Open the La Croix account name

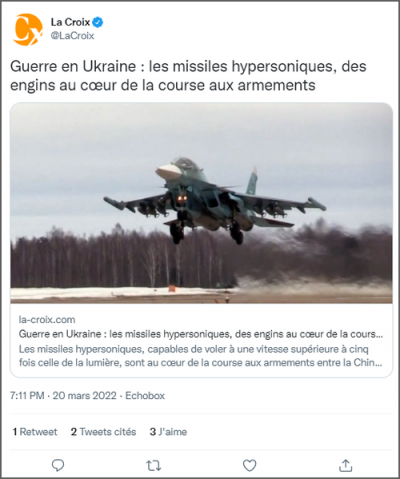point(70,22)
